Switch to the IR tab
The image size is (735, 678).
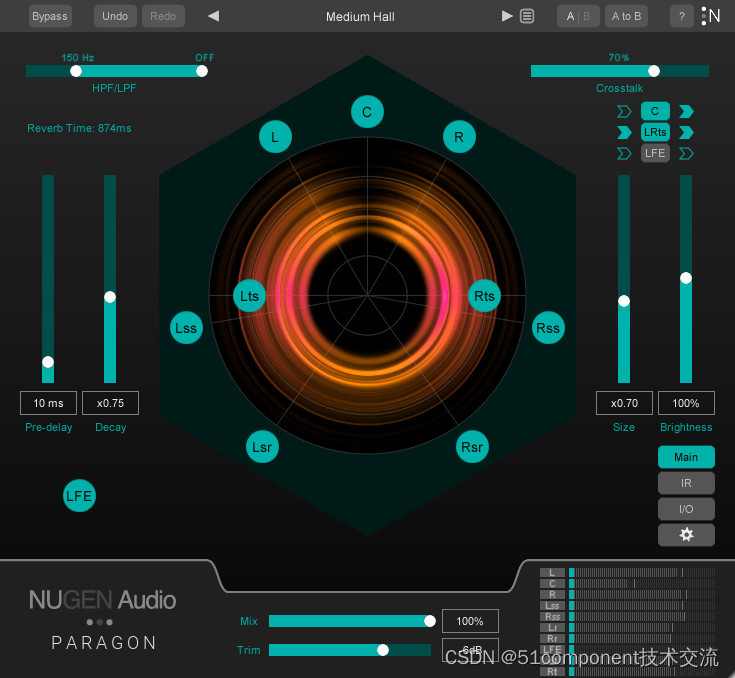(x=686, y=483)
